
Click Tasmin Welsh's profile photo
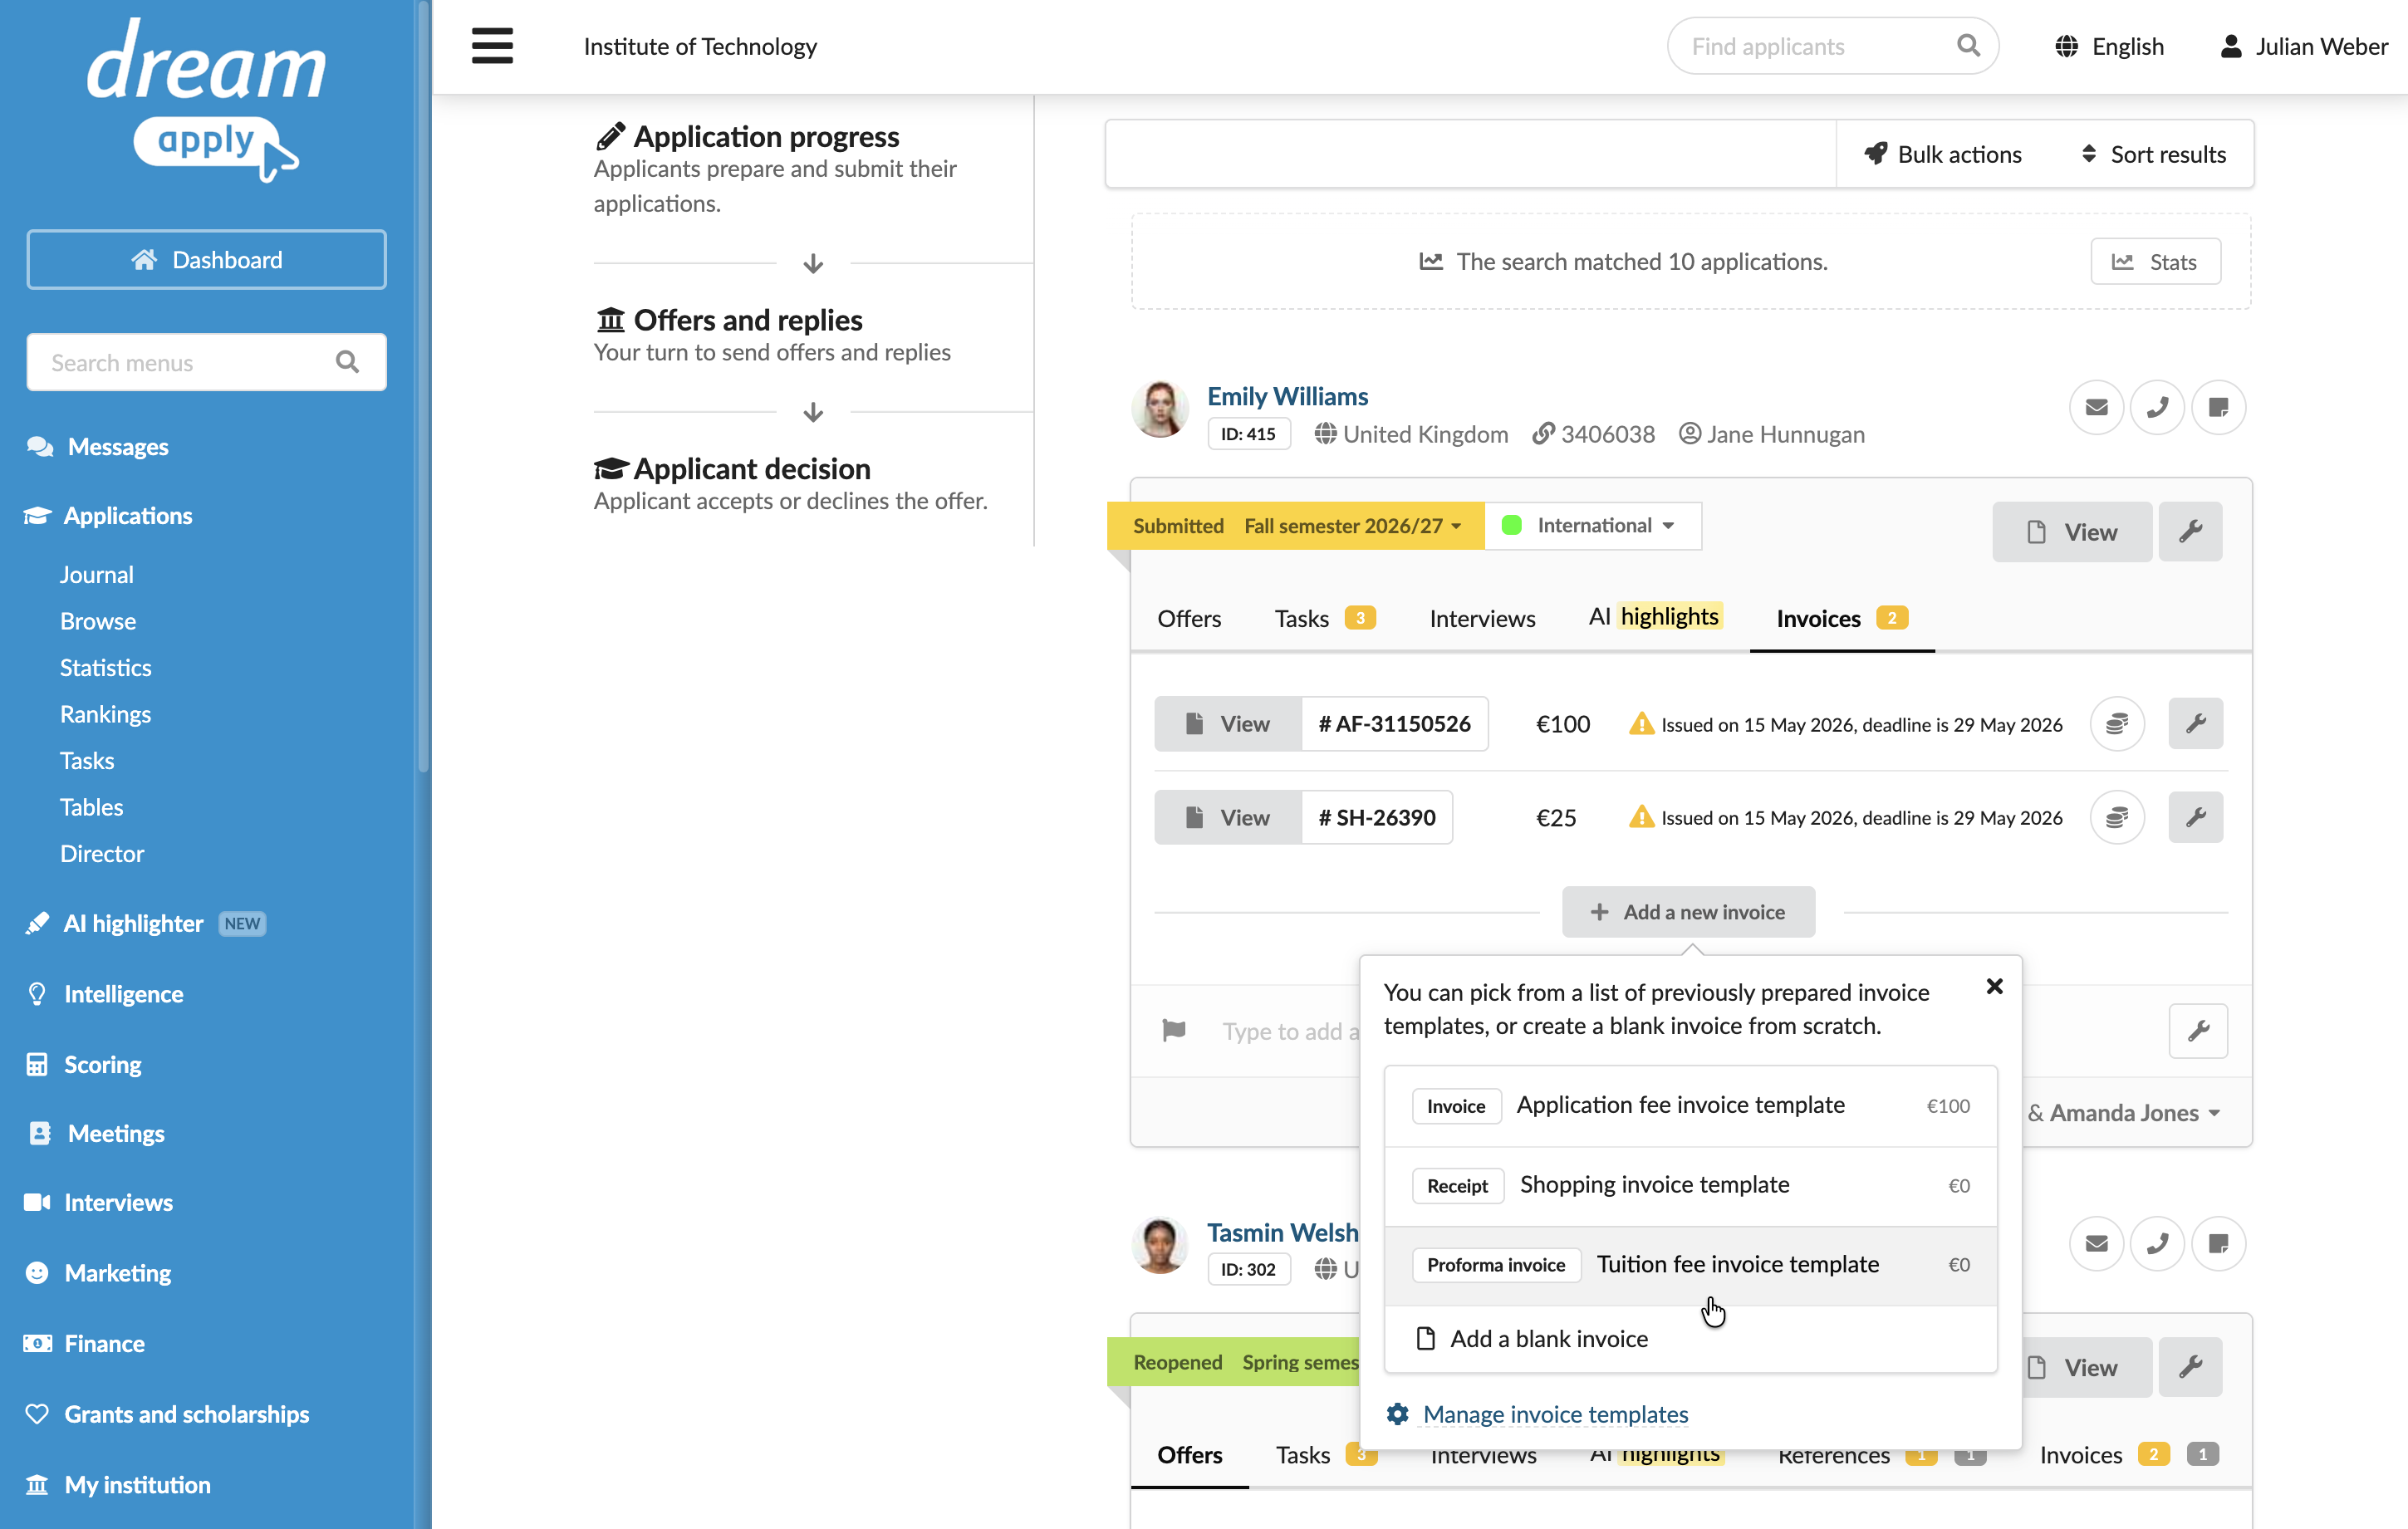tap(1160, 1244)
